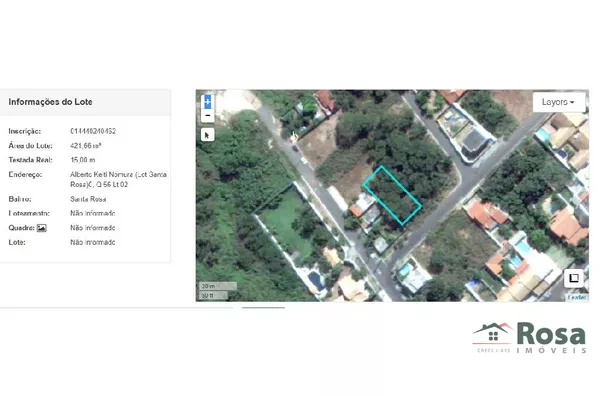Select the Lote Não Informado value

point(93,242)
